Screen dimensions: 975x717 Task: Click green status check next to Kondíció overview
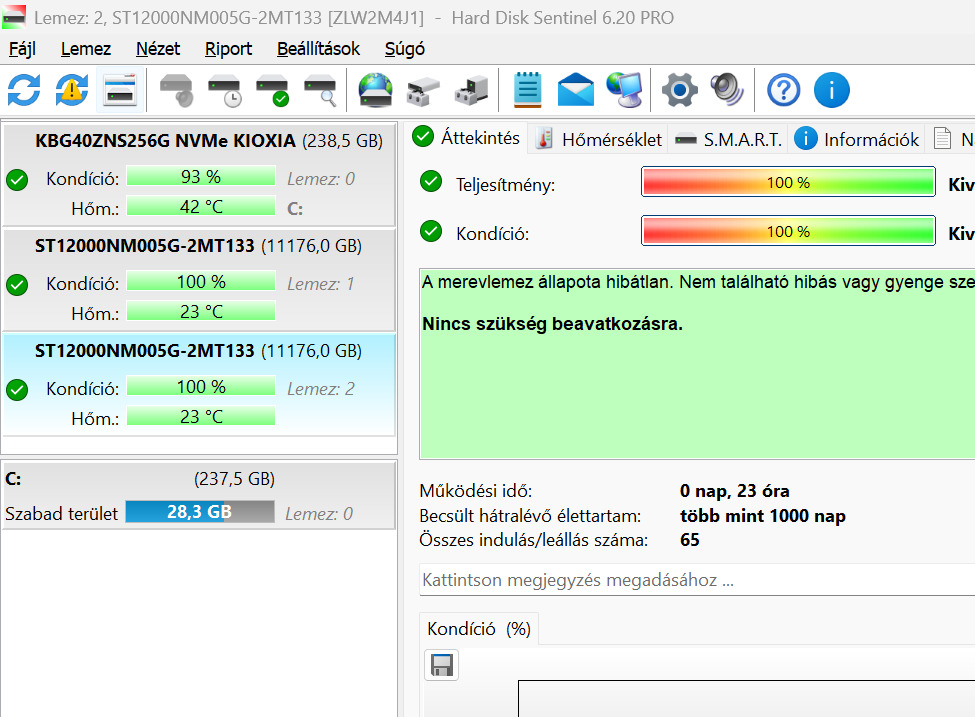point(431,231)
